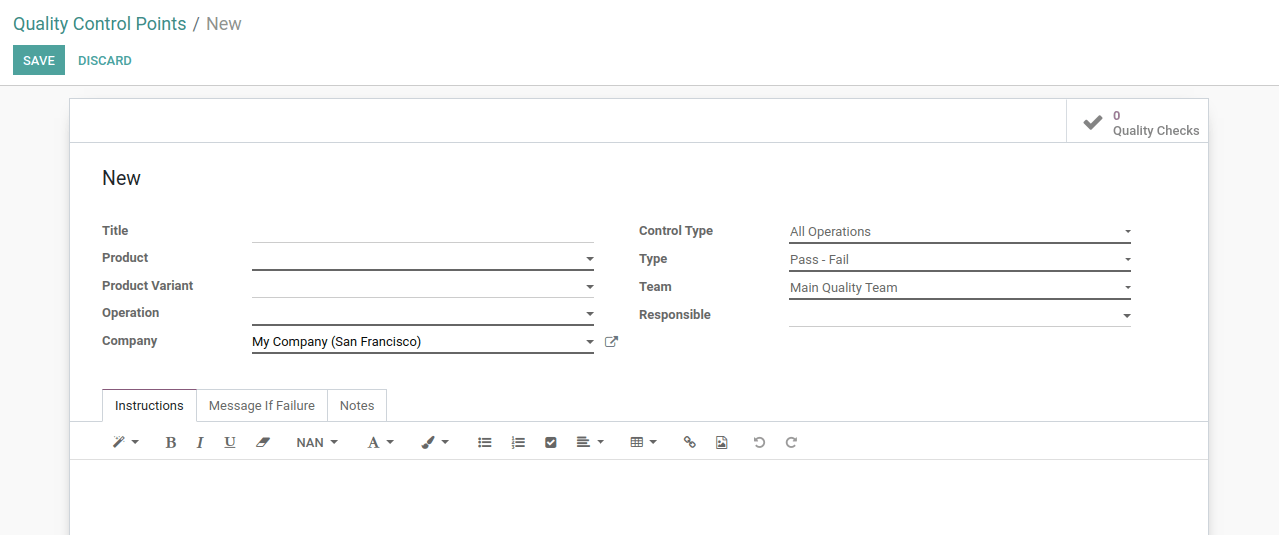
Task: Switch to the Message If Failure tab
Action: coord(262,405)
